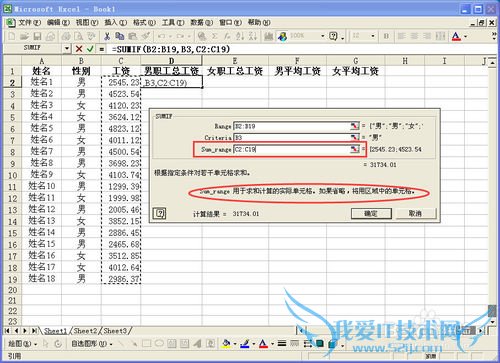The image size is (500, 363).
Task: Click the Paste icon
Action: [x=133, y=36]
